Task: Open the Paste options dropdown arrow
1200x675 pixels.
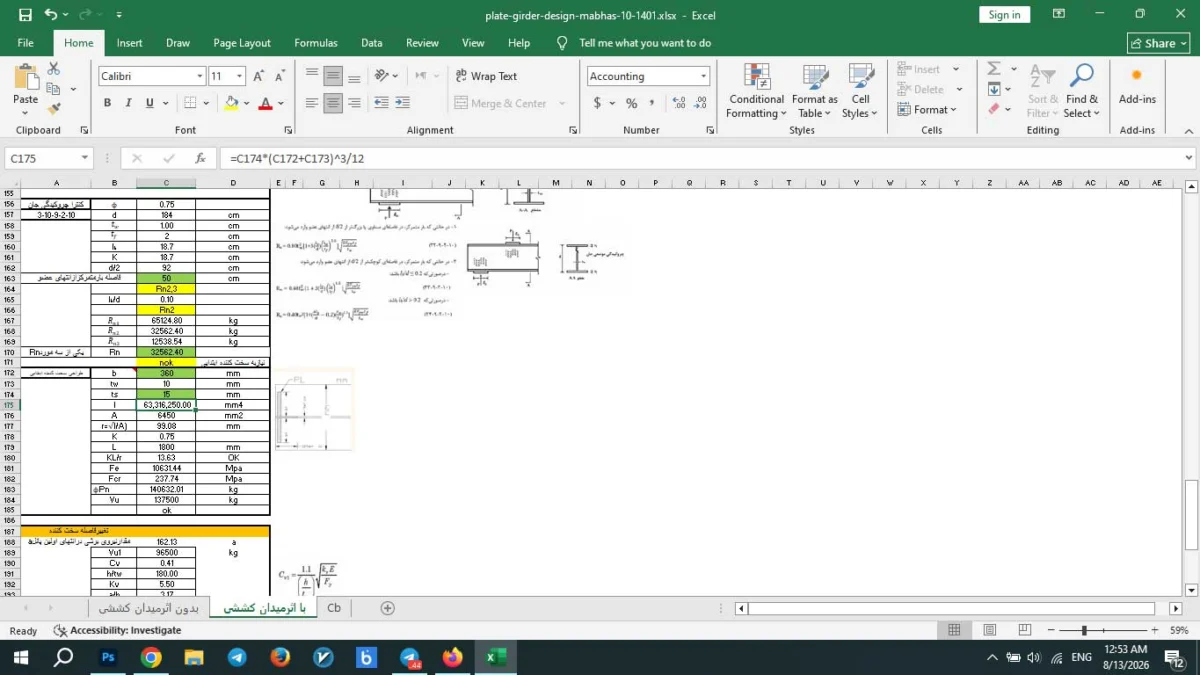Action: click(26, 113)
